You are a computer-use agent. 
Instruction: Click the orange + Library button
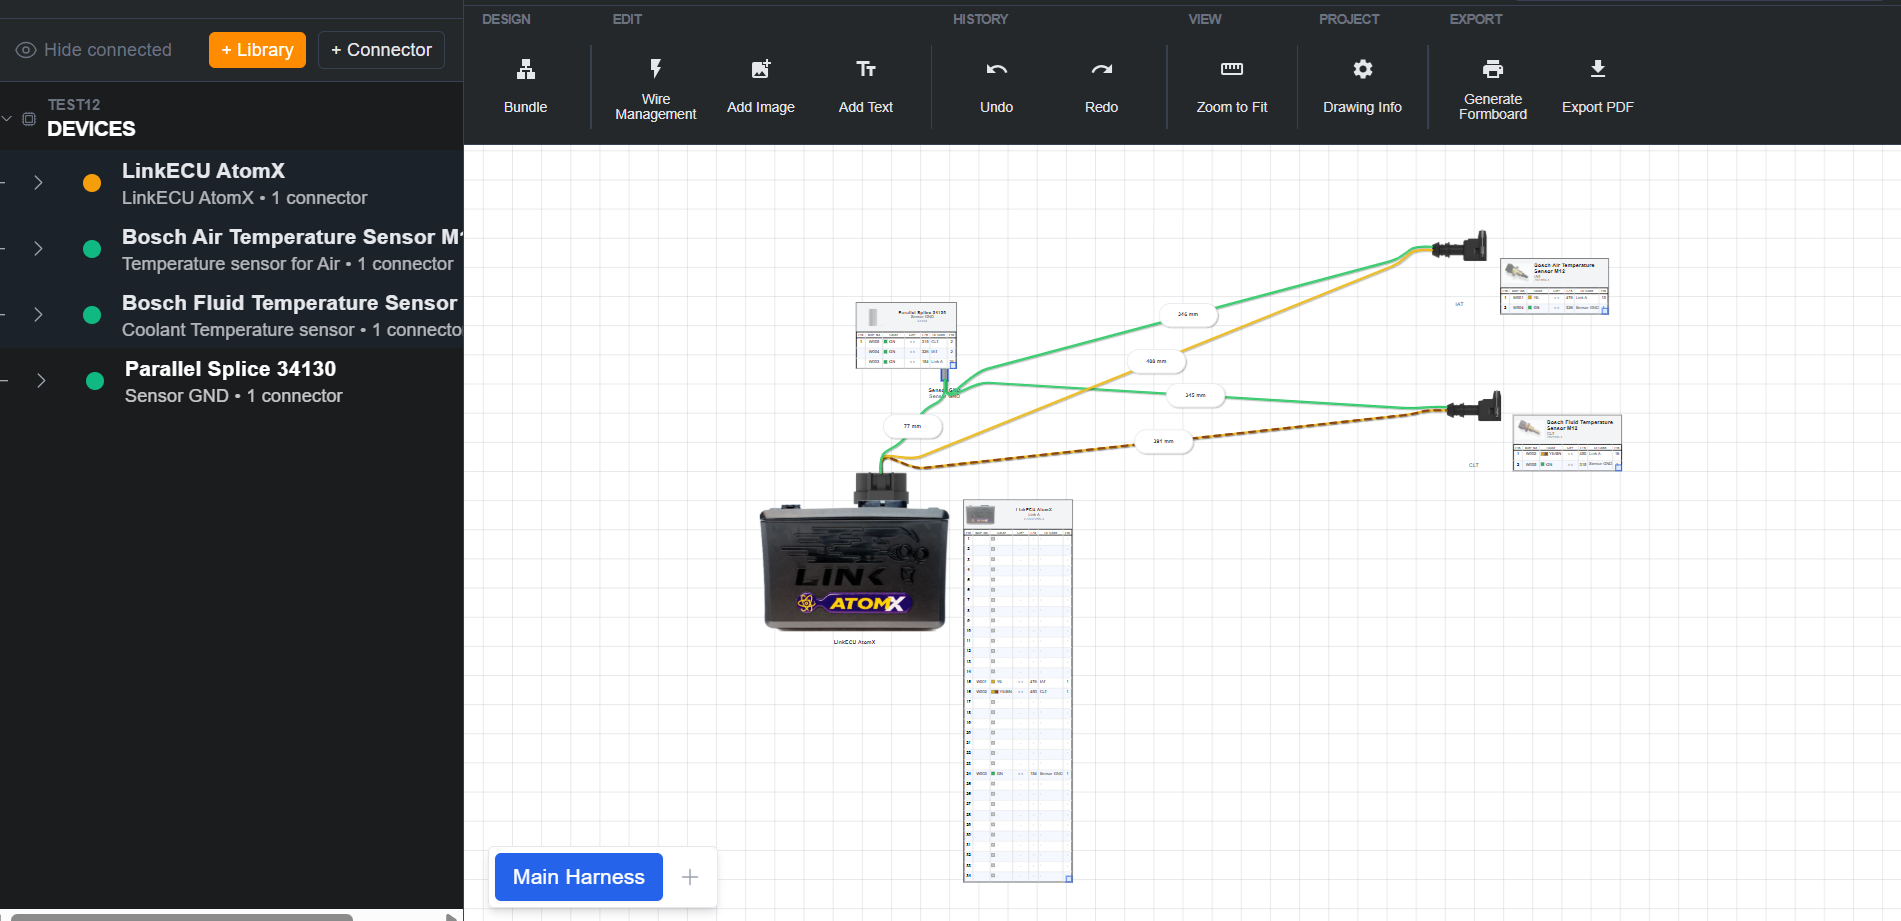pyautogui.click(x=257, y=50)
